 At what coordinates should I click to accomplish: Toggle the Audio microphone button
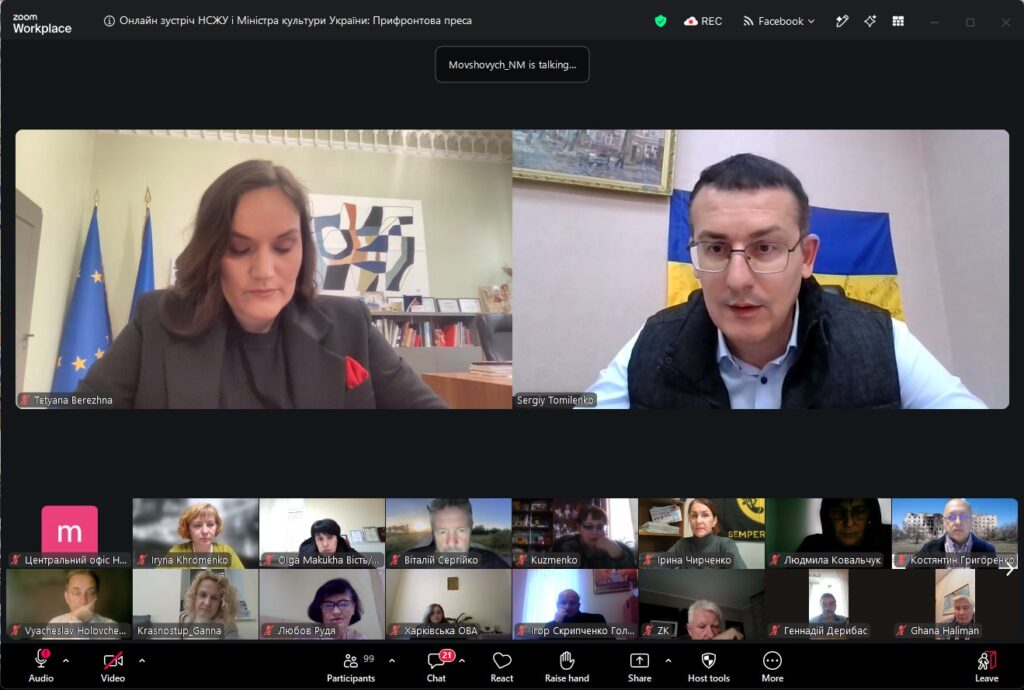pos(40,666)
